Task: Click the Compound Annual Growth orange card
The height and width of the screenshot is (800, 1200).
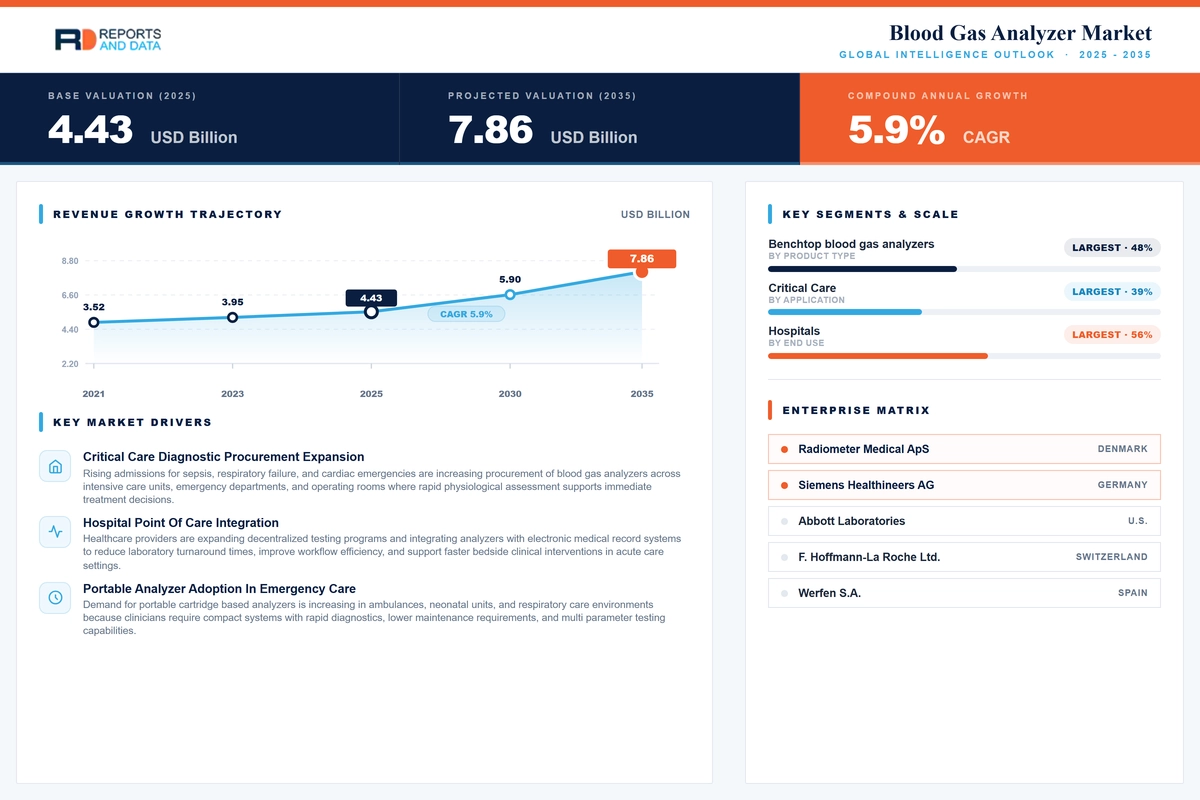Action: click(1000, 118)
